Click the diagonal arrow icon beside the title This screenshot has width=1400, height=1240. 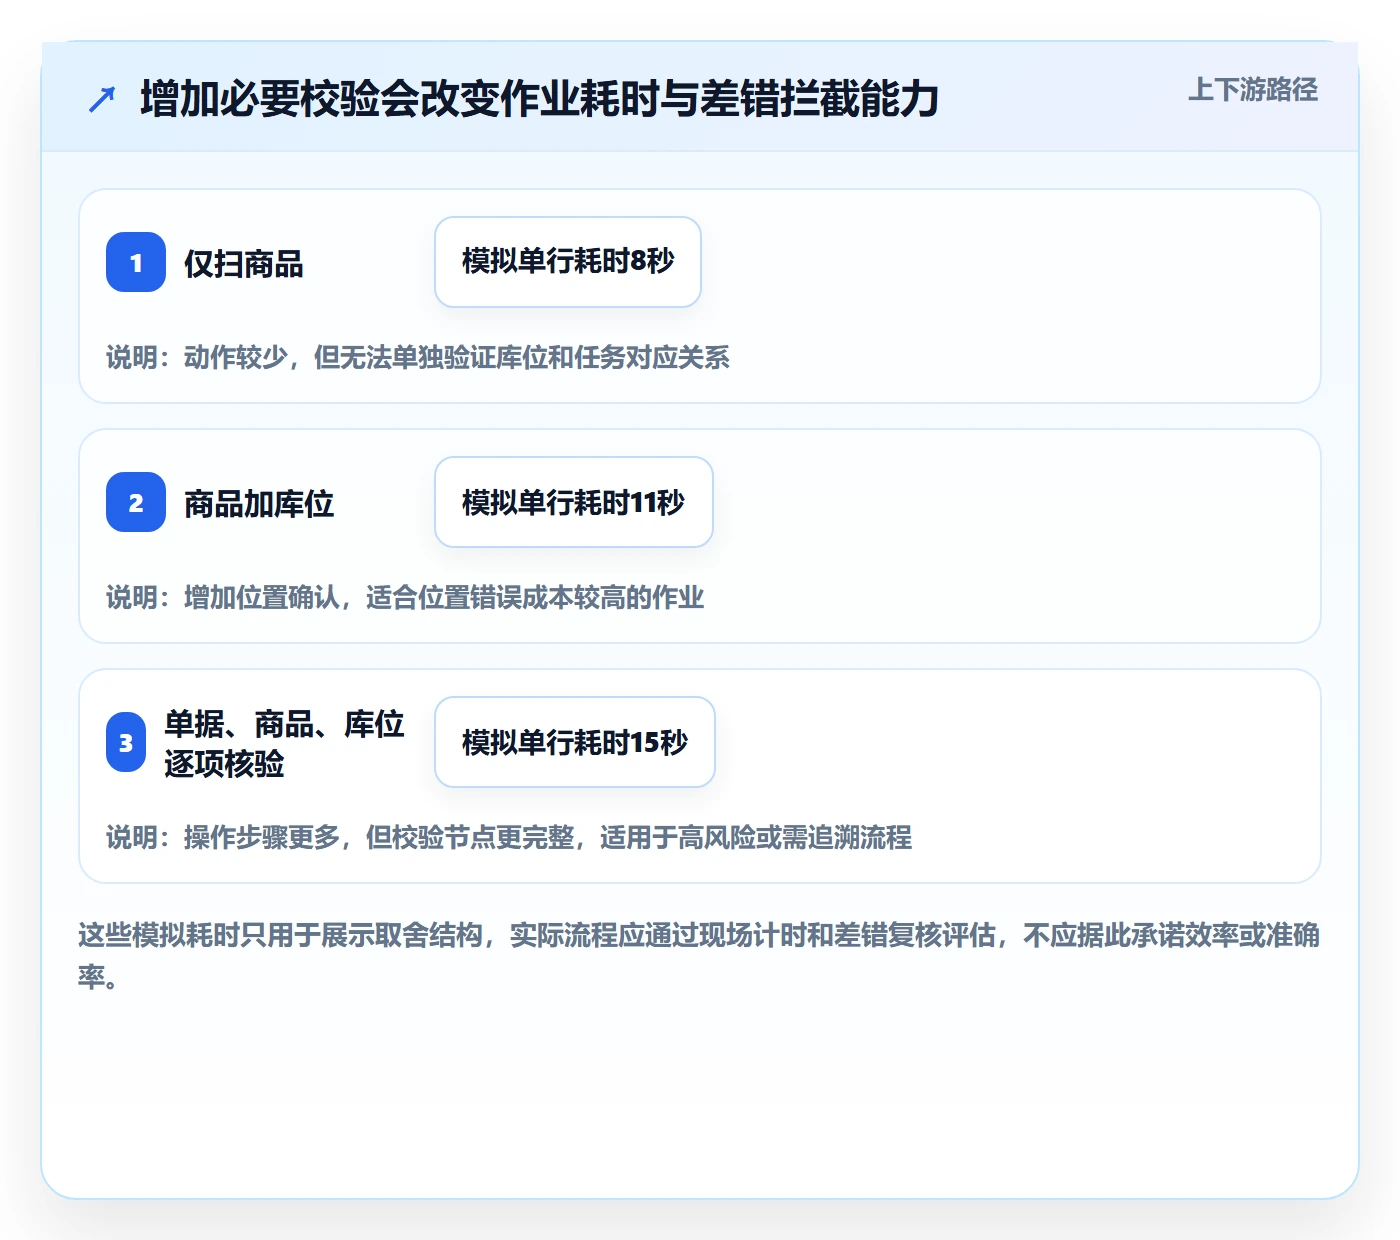click(102, 99)
